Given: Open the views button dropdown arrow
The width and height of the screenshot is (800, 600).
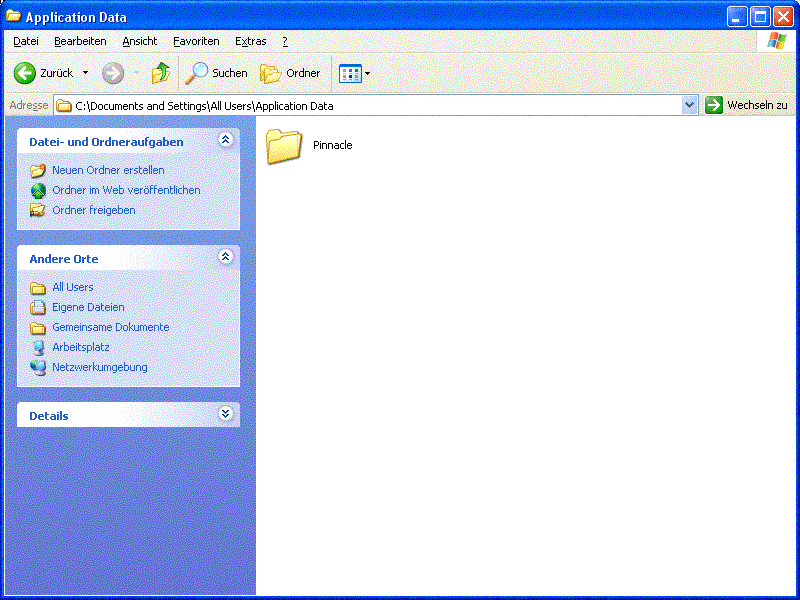Looking at the screenshot, I should pyautogui.click(x=367, y=73).
